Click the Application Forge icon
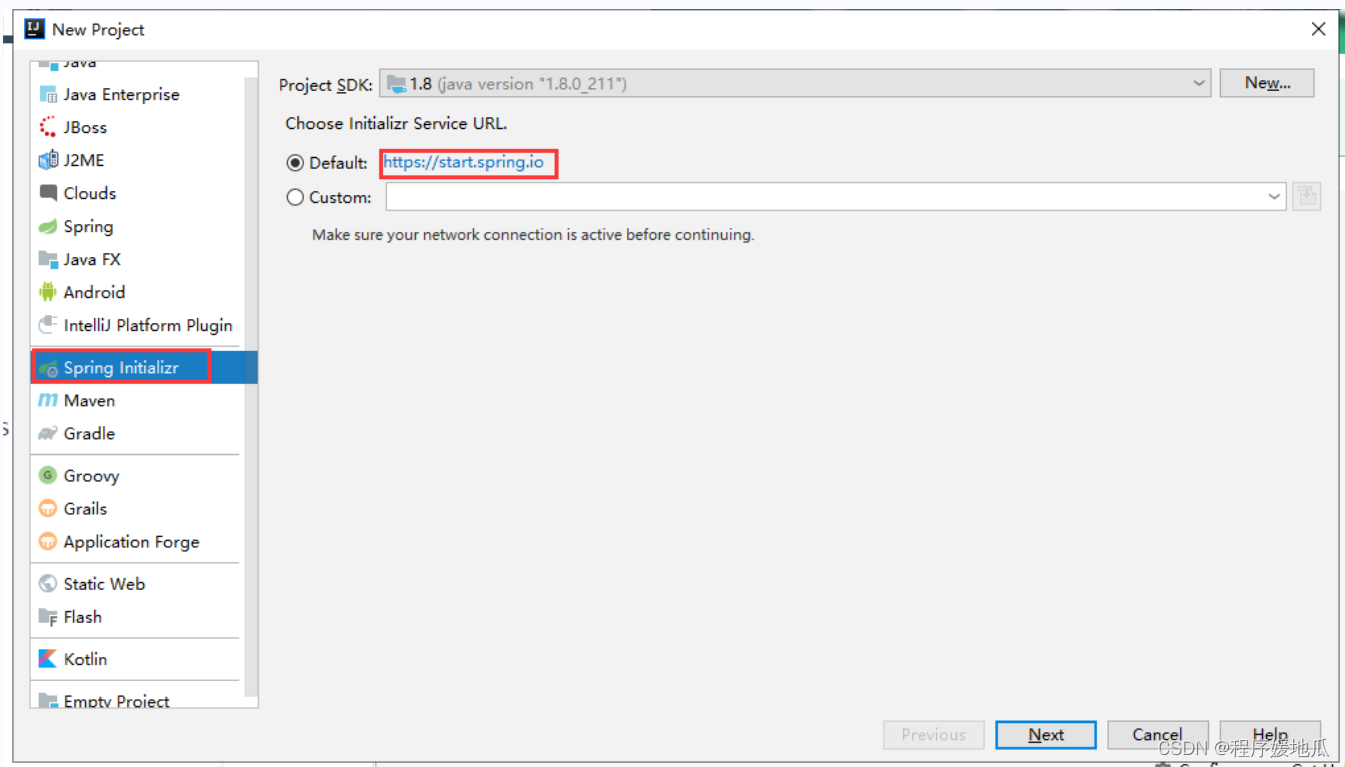 47,542
